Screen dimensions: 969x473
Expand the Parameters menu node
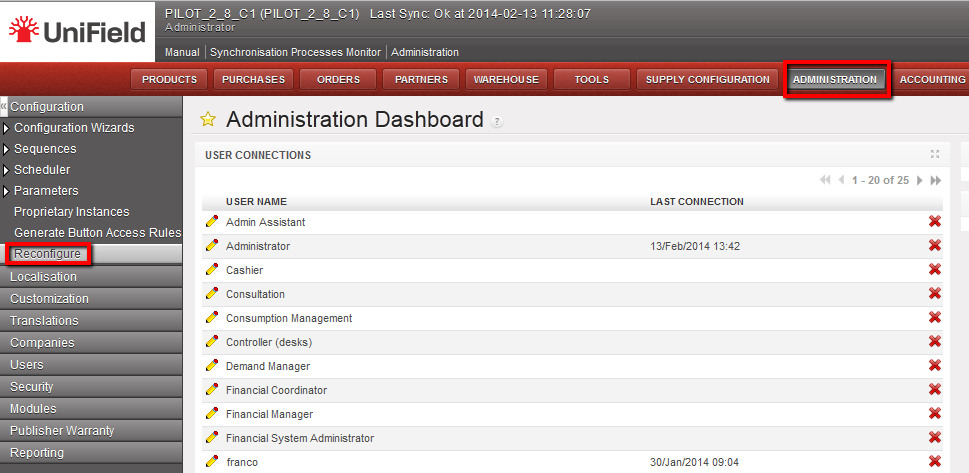pos(6,191)
